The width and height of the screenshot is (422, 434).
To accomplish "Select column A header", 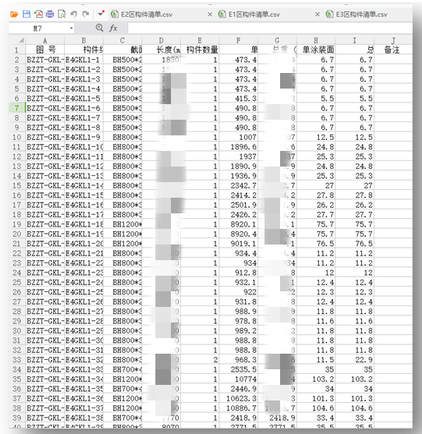I will tap(45, 40).
